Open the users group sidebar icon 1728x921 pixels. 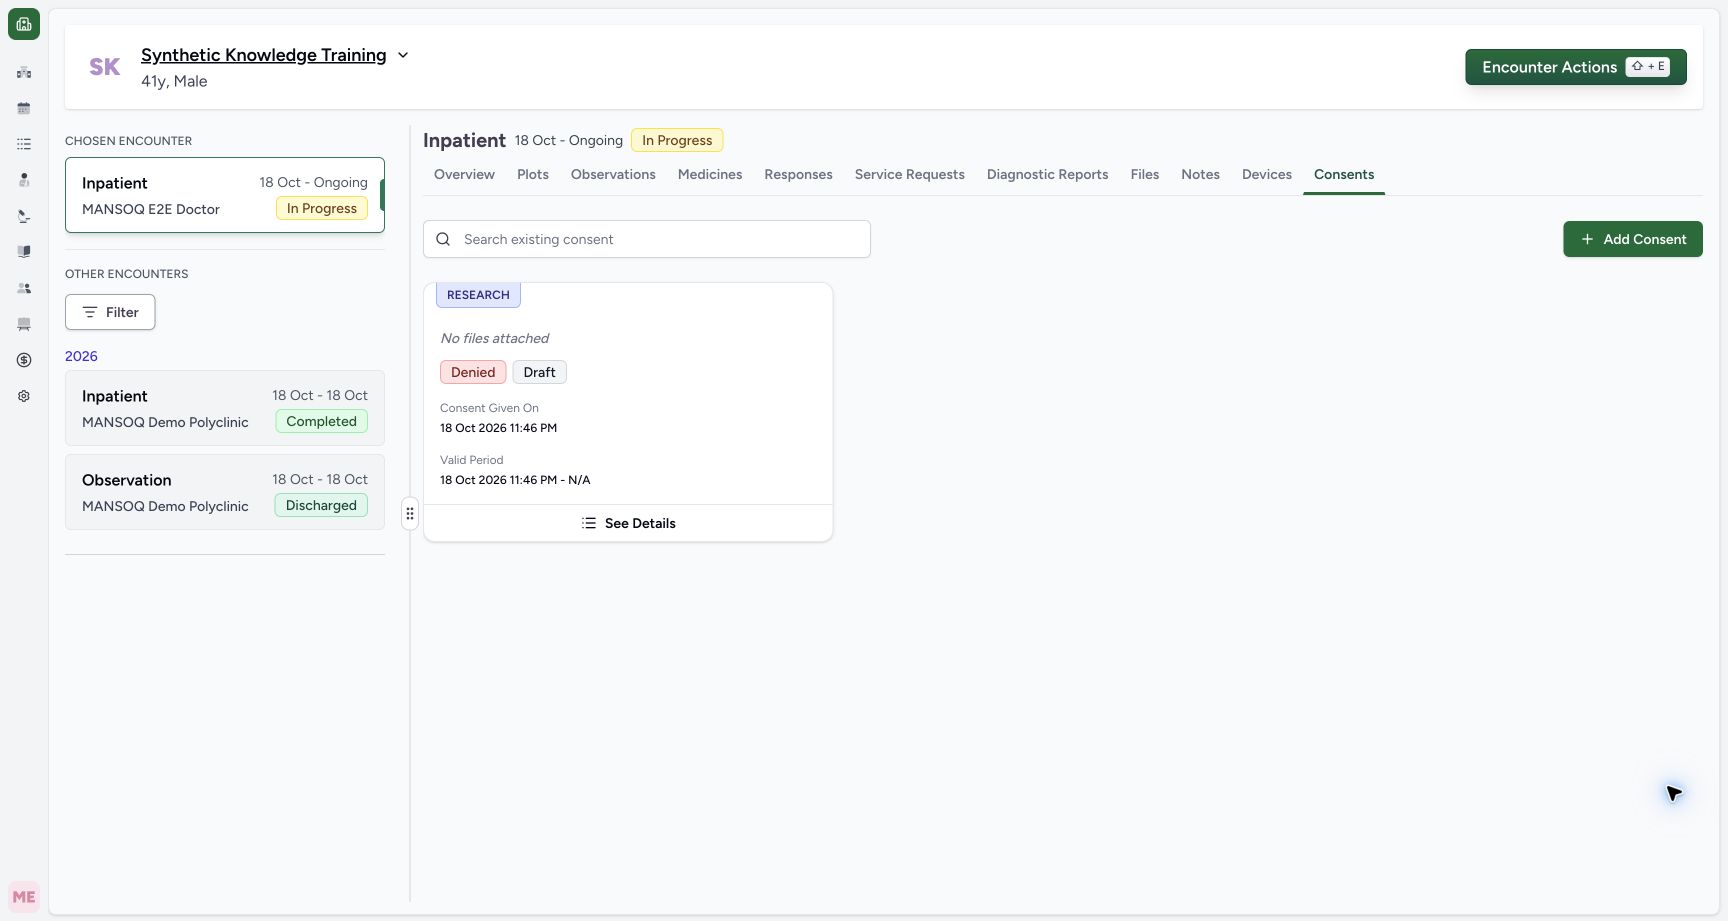[24, 288]
